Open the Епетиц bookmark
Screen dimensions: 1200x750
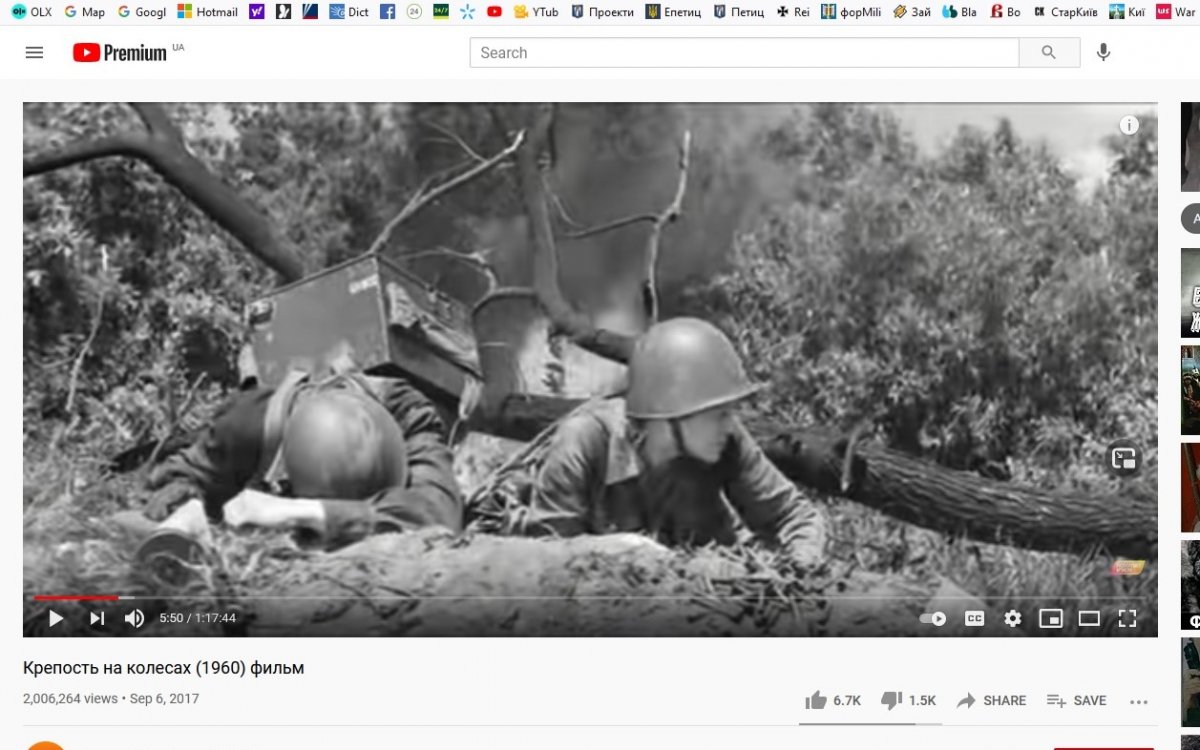point(673,12)
